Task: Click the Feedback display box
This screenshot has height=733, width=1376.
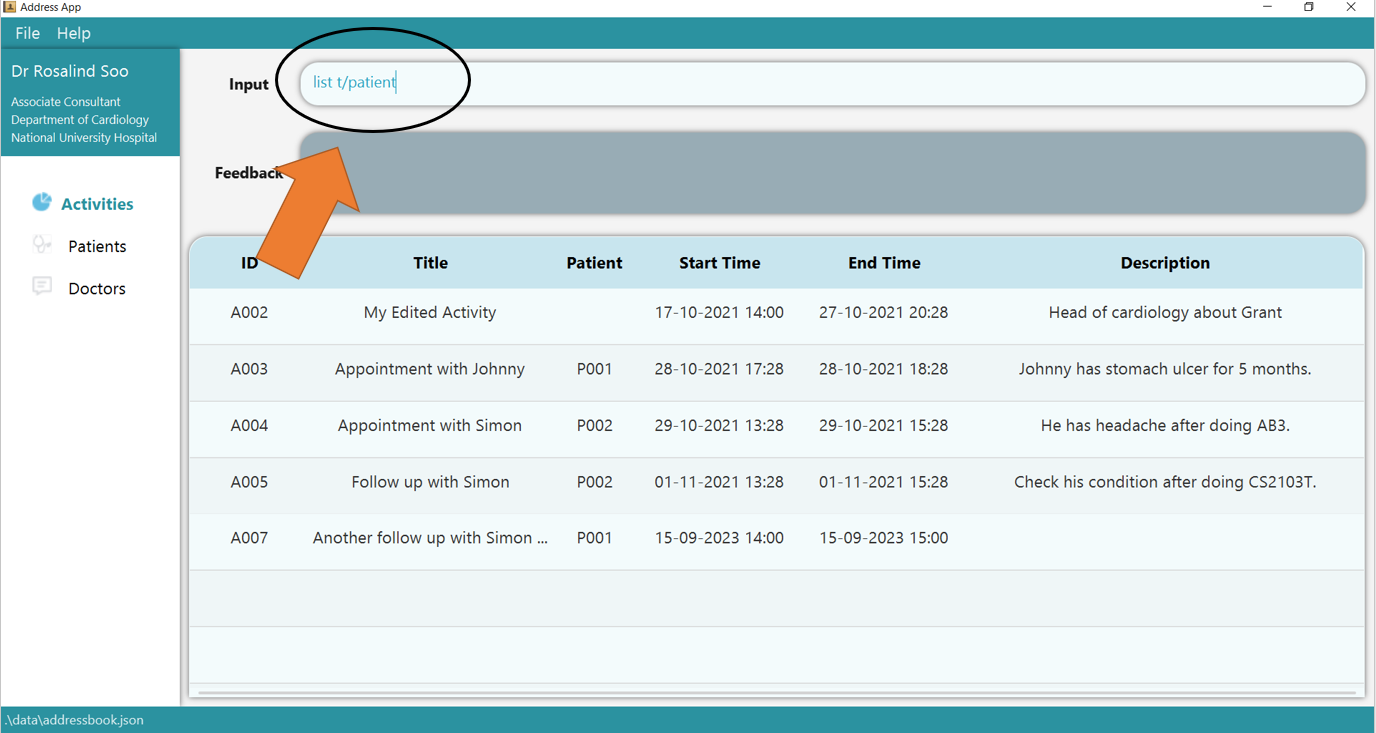Action: point(860,173)
